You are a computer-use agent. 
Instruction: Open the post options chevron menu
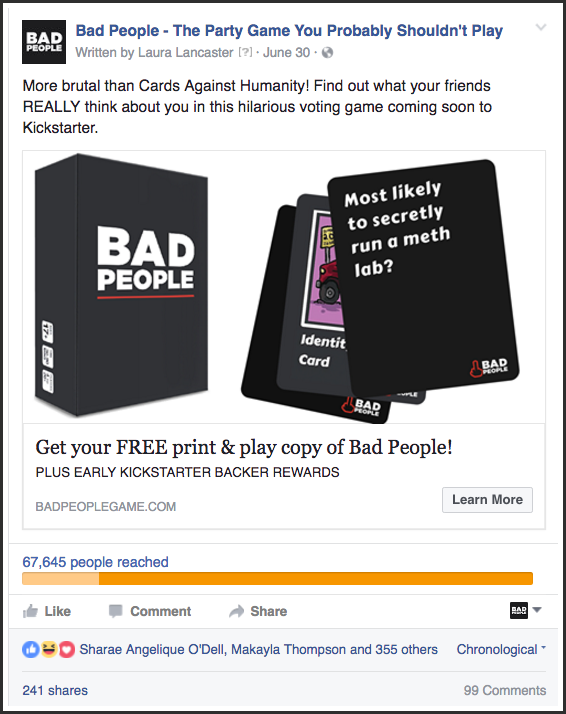541,27
